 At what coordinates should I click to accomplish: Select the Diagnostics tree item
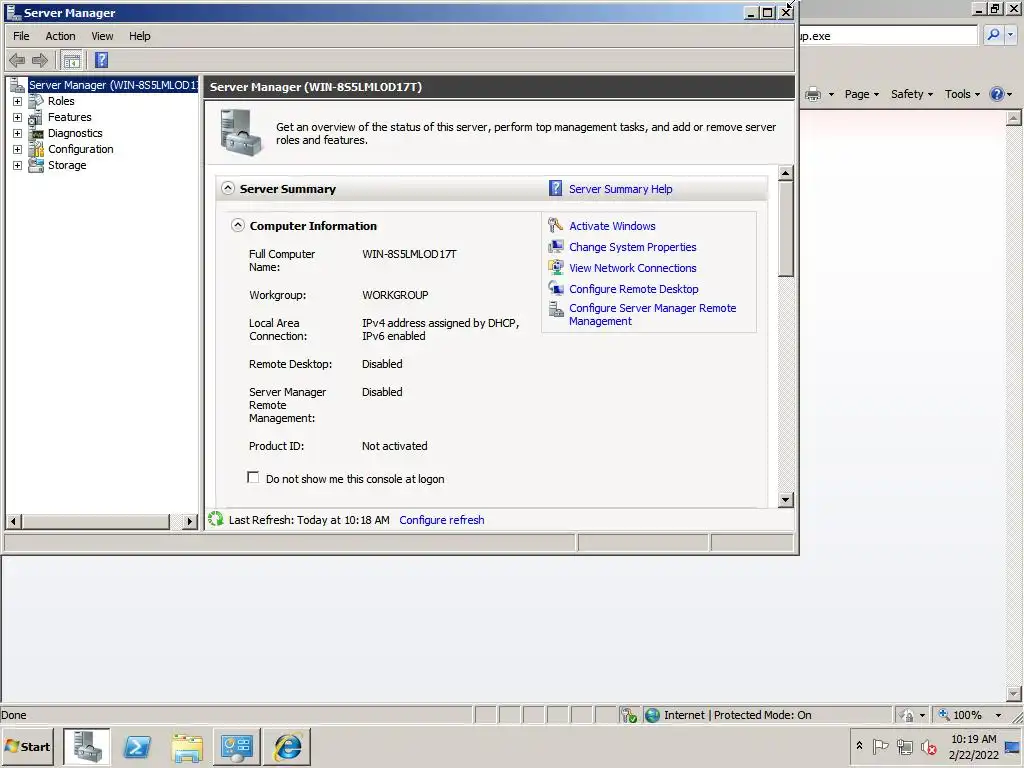pos(75,133)
